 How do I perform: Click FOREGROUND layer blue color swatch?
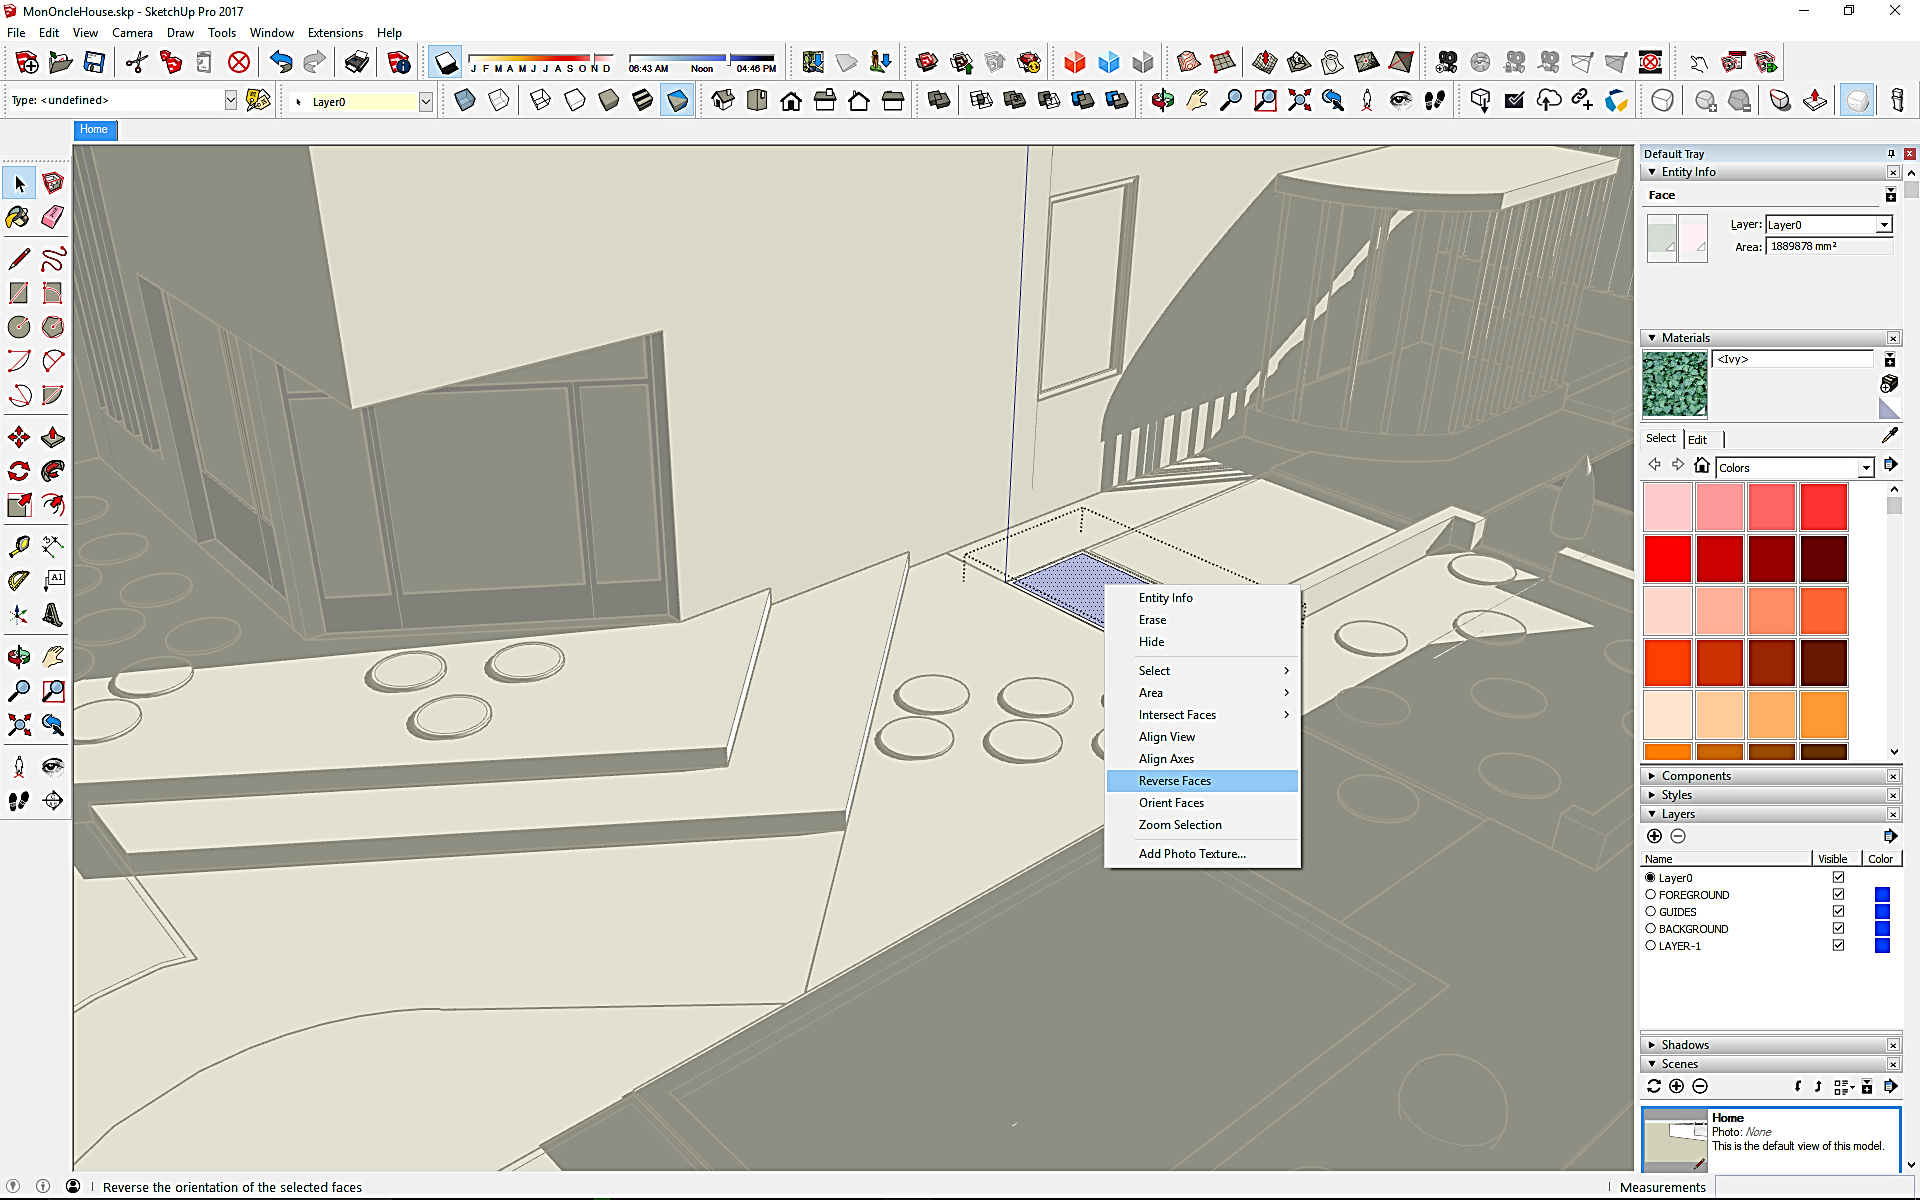(1882, 894)
